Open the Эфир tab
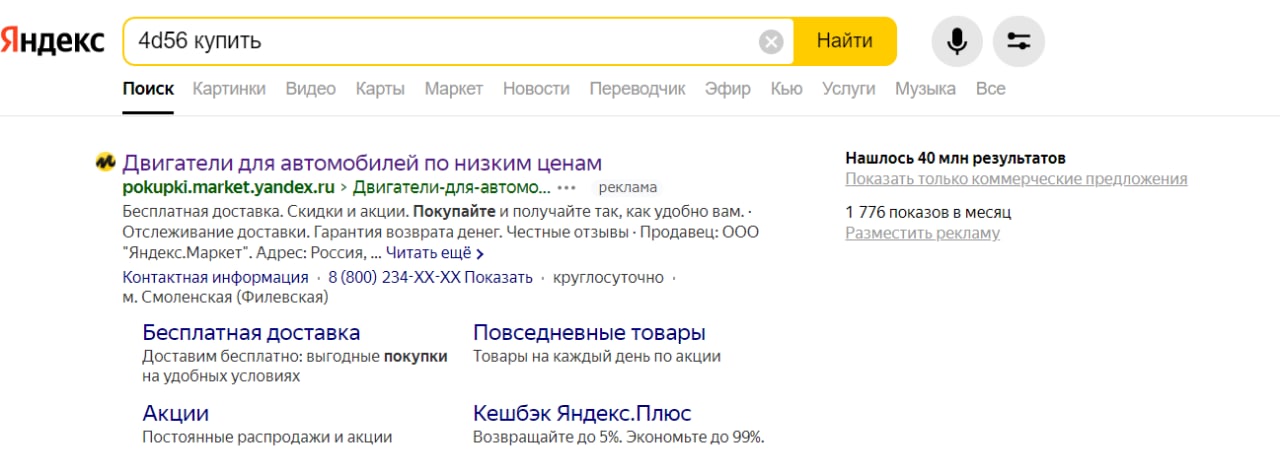The width and height of the screenshot is (1280, 473). pos(728,89)
